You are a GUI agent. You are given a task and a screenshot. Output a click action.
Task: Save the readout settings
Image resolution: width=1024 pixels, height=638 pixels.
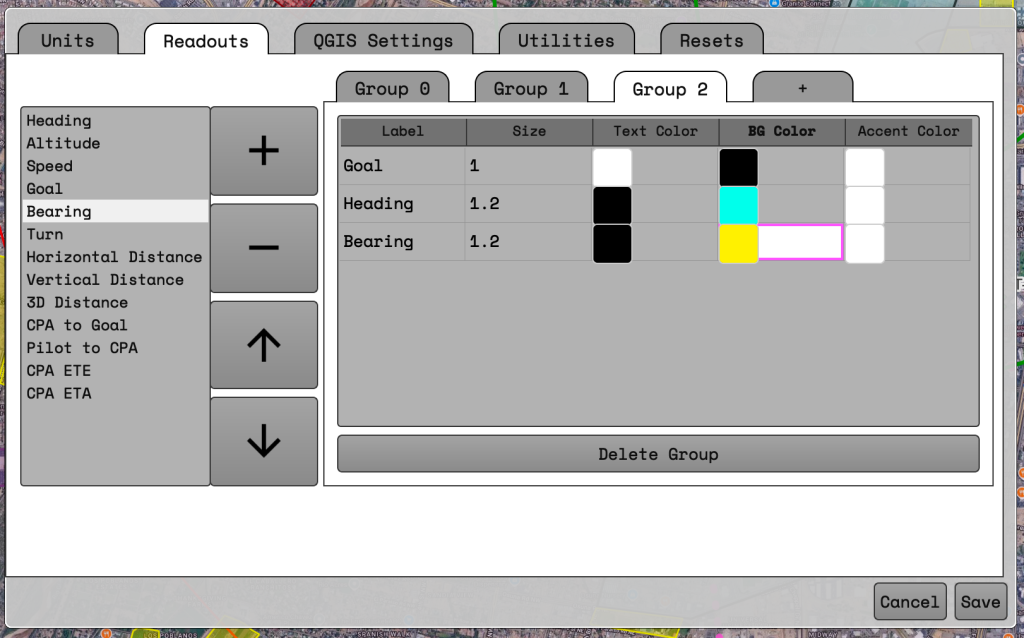coord(980,602)
